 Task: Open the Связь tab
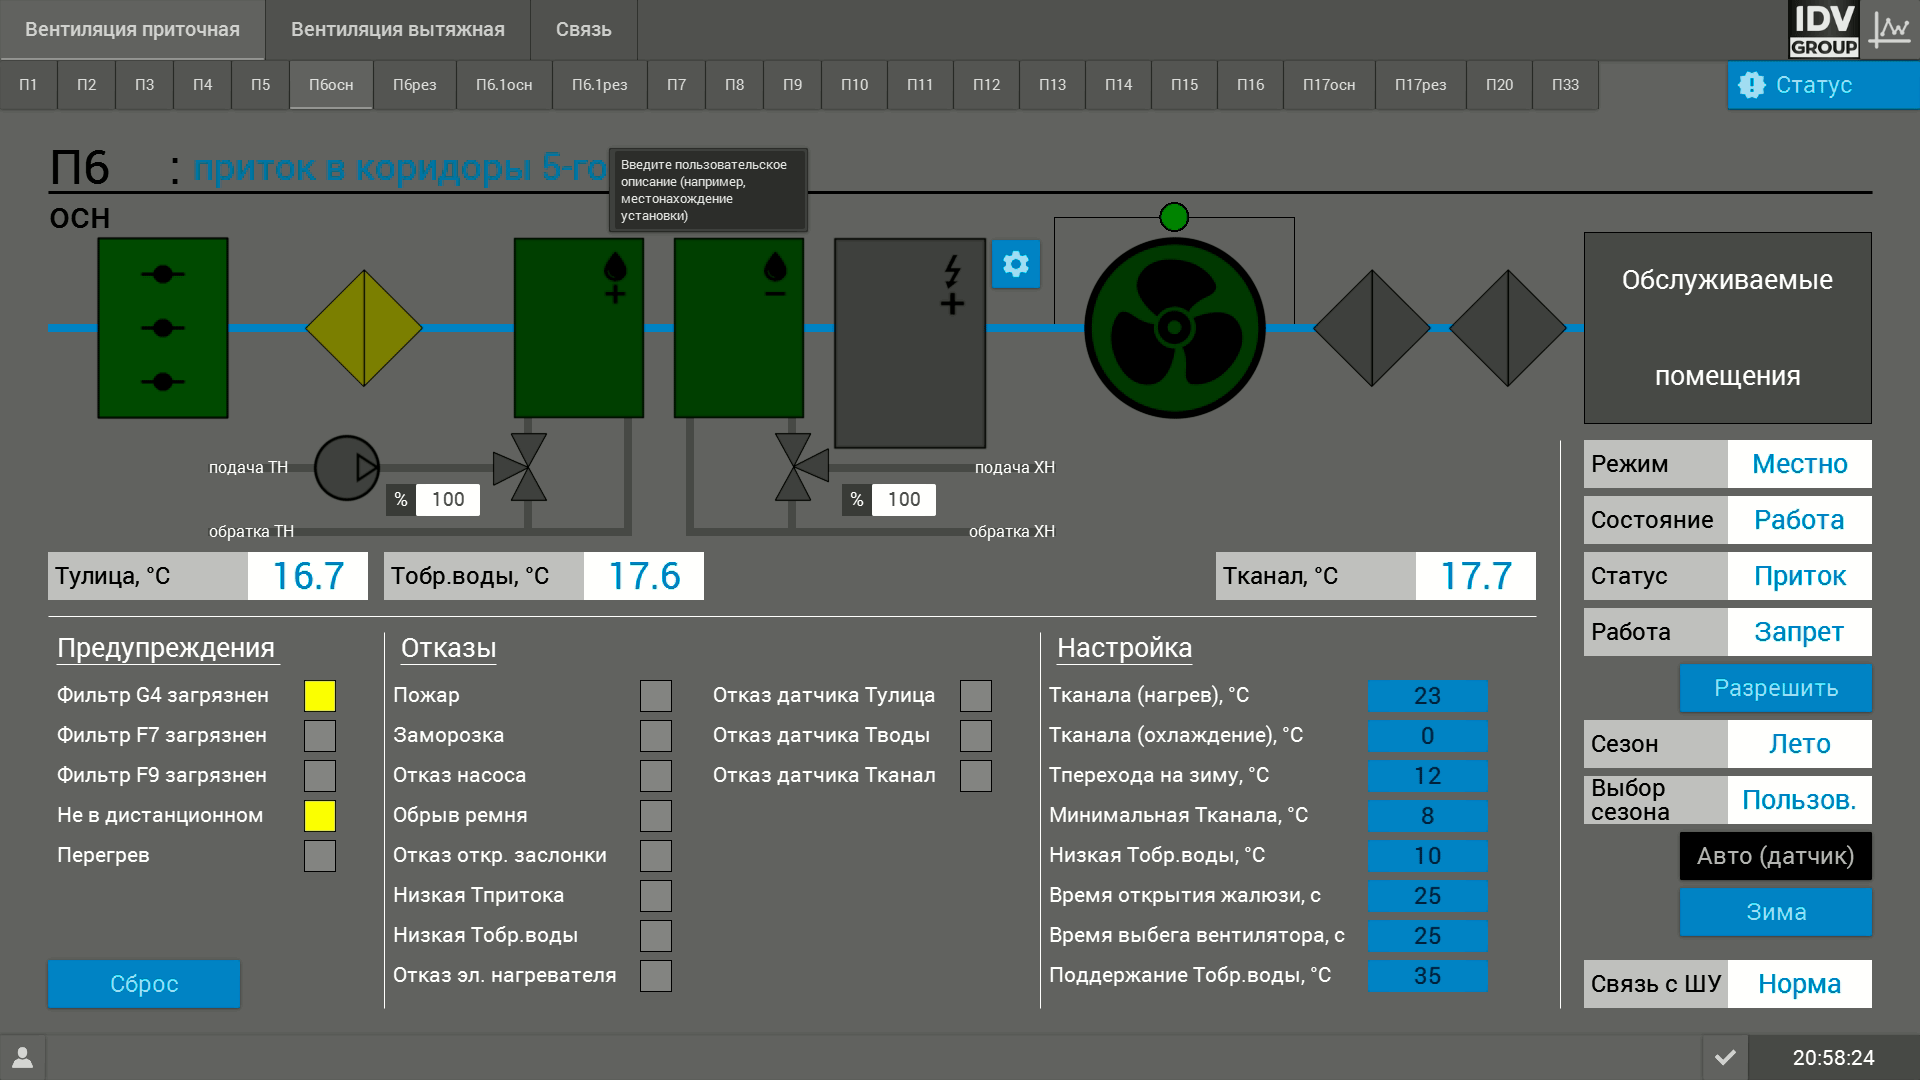point(584,30)
